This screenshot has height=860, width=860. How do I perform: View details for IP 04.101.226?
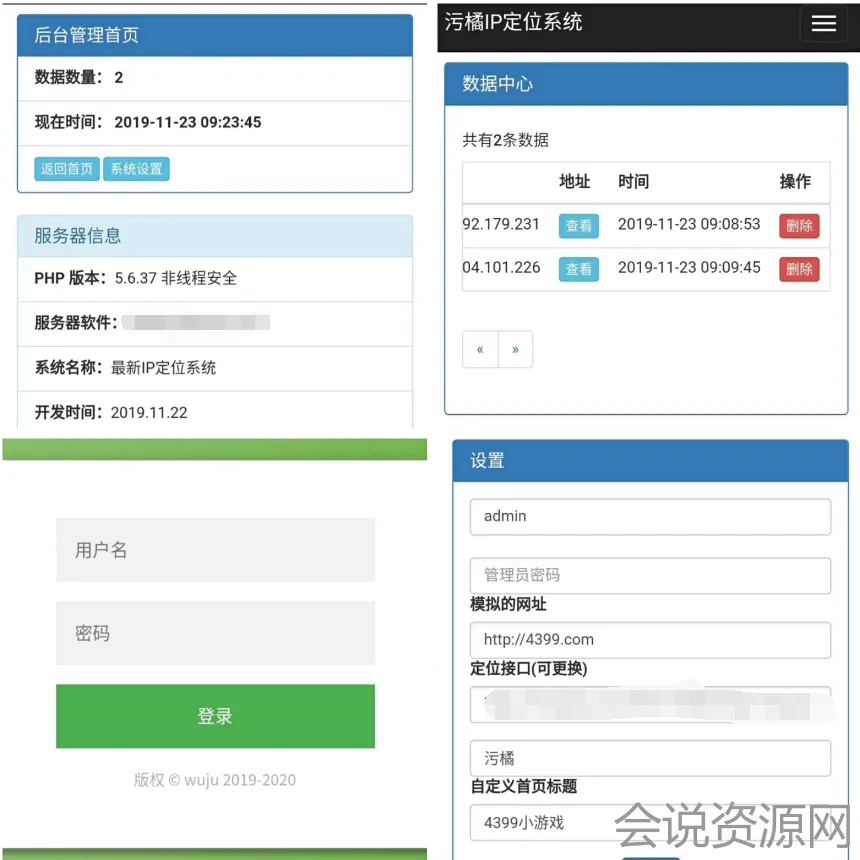click(x=578, y=269)
